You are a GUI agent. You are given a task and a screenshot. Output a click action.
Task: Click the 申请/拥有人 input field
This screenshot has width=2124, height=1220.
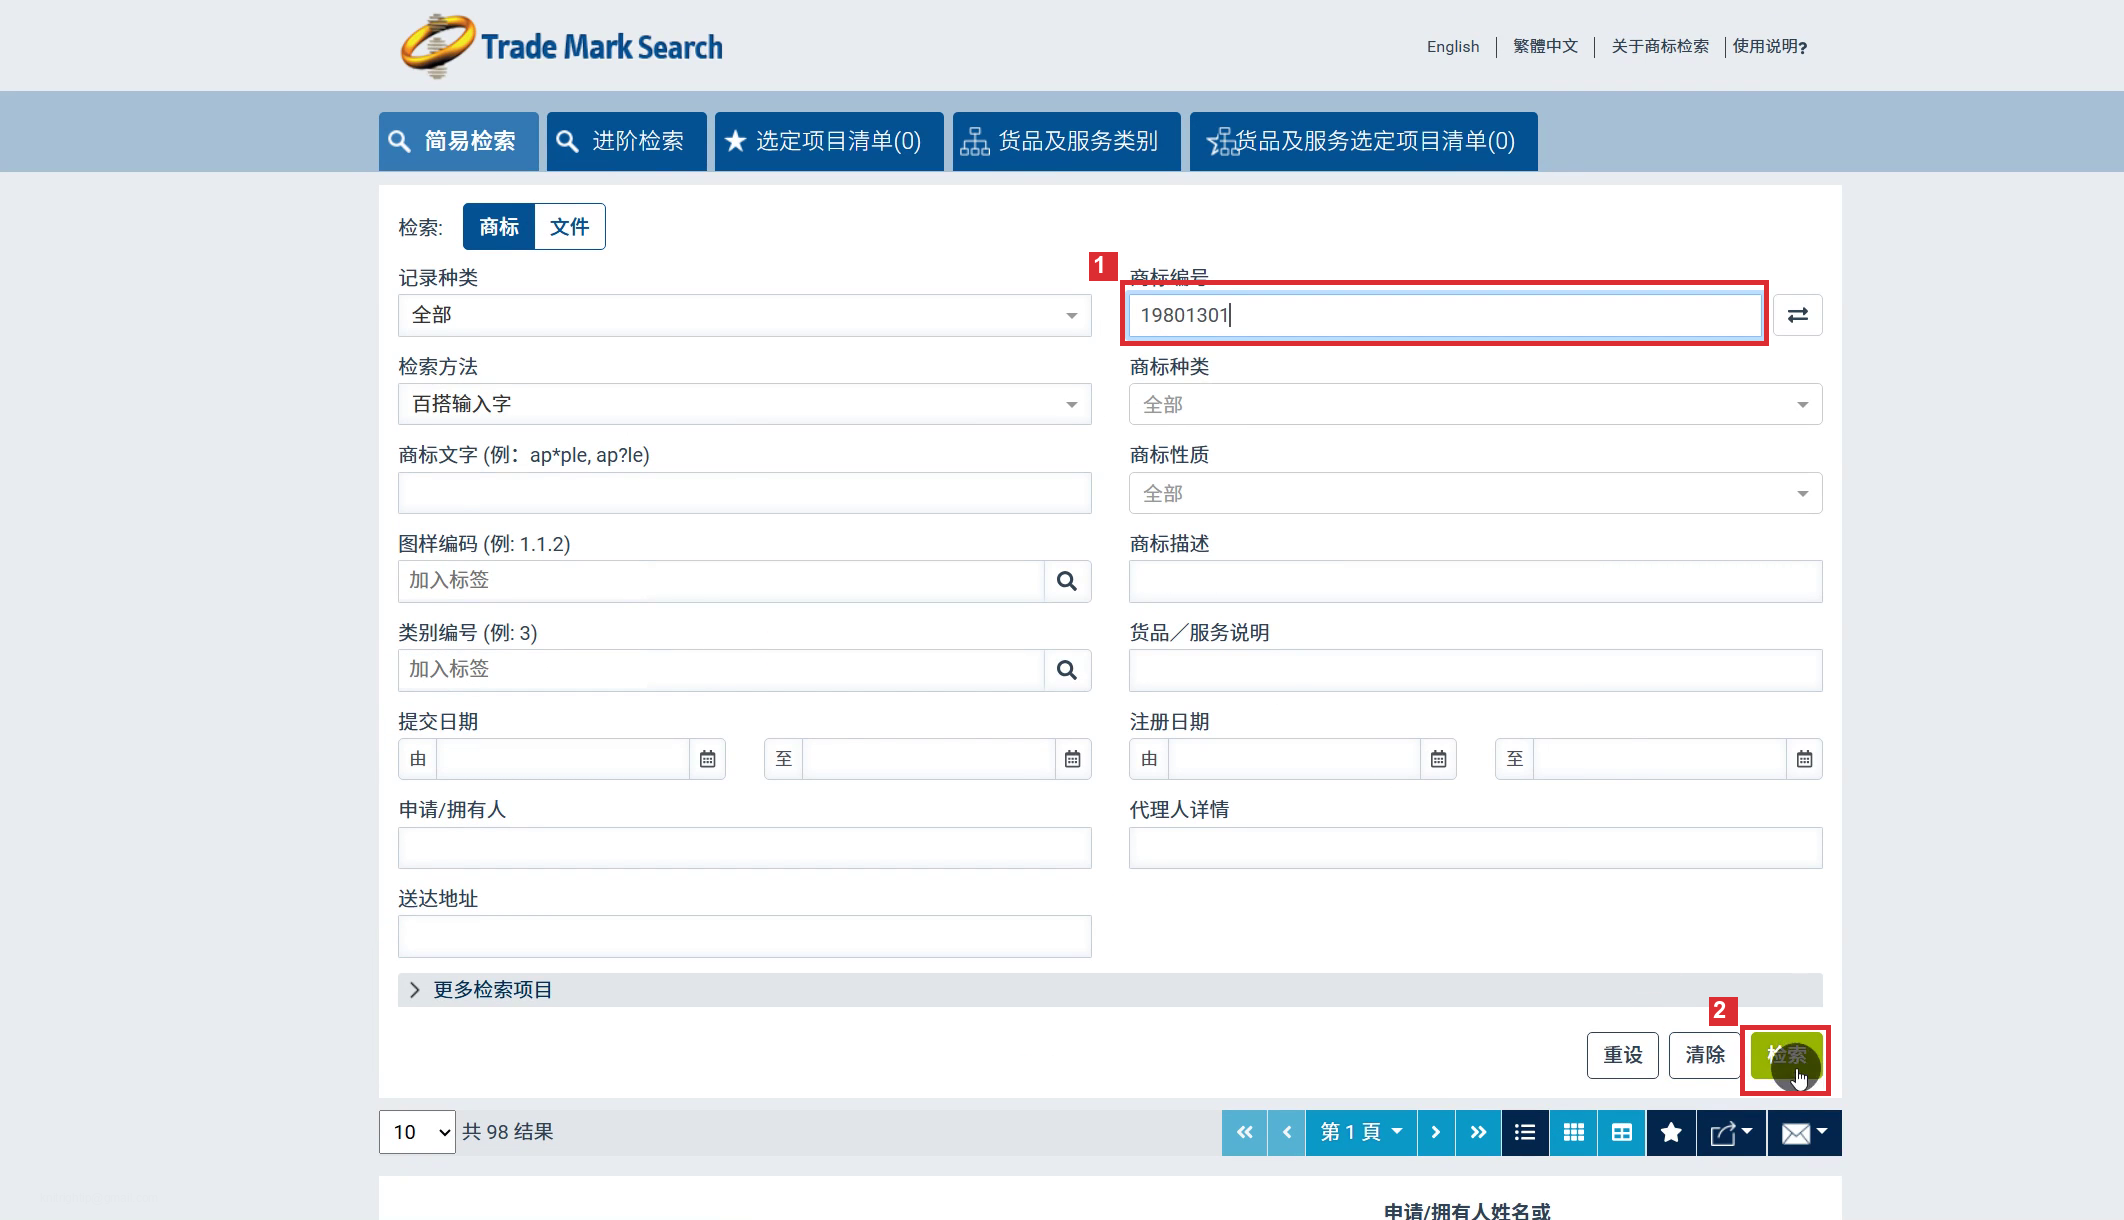tap(745, 848)
